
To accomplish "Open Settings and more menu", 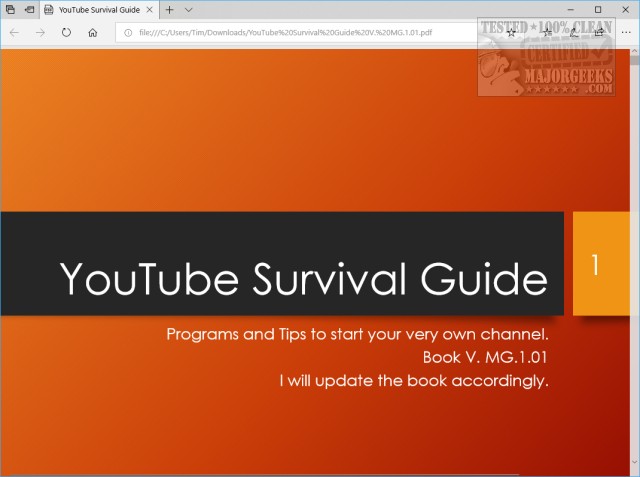I will coord(626,33).
